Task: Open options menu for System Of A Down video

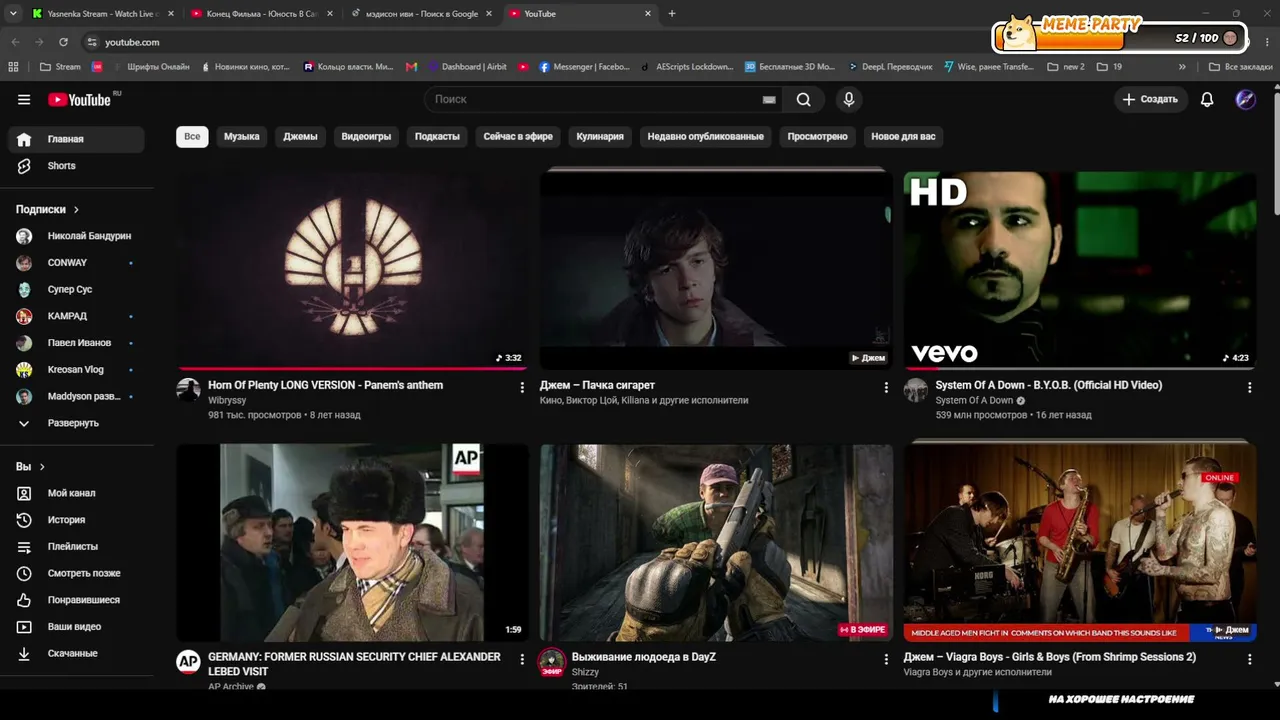Action: (1249, 388)
